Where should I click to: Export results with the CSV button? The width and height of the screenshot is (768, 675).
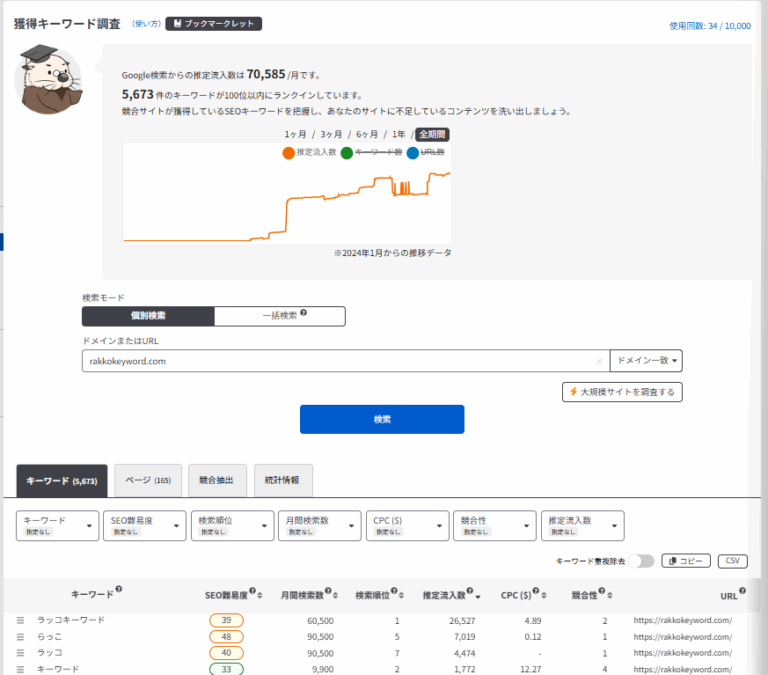point(733,561)
